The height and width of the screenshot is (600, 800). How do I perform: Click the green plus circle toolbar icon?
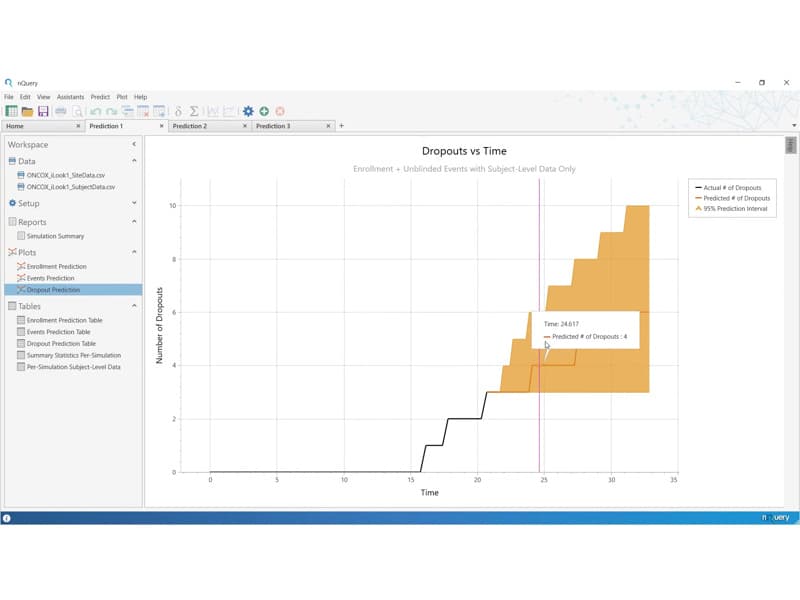[x=264, y=111]
